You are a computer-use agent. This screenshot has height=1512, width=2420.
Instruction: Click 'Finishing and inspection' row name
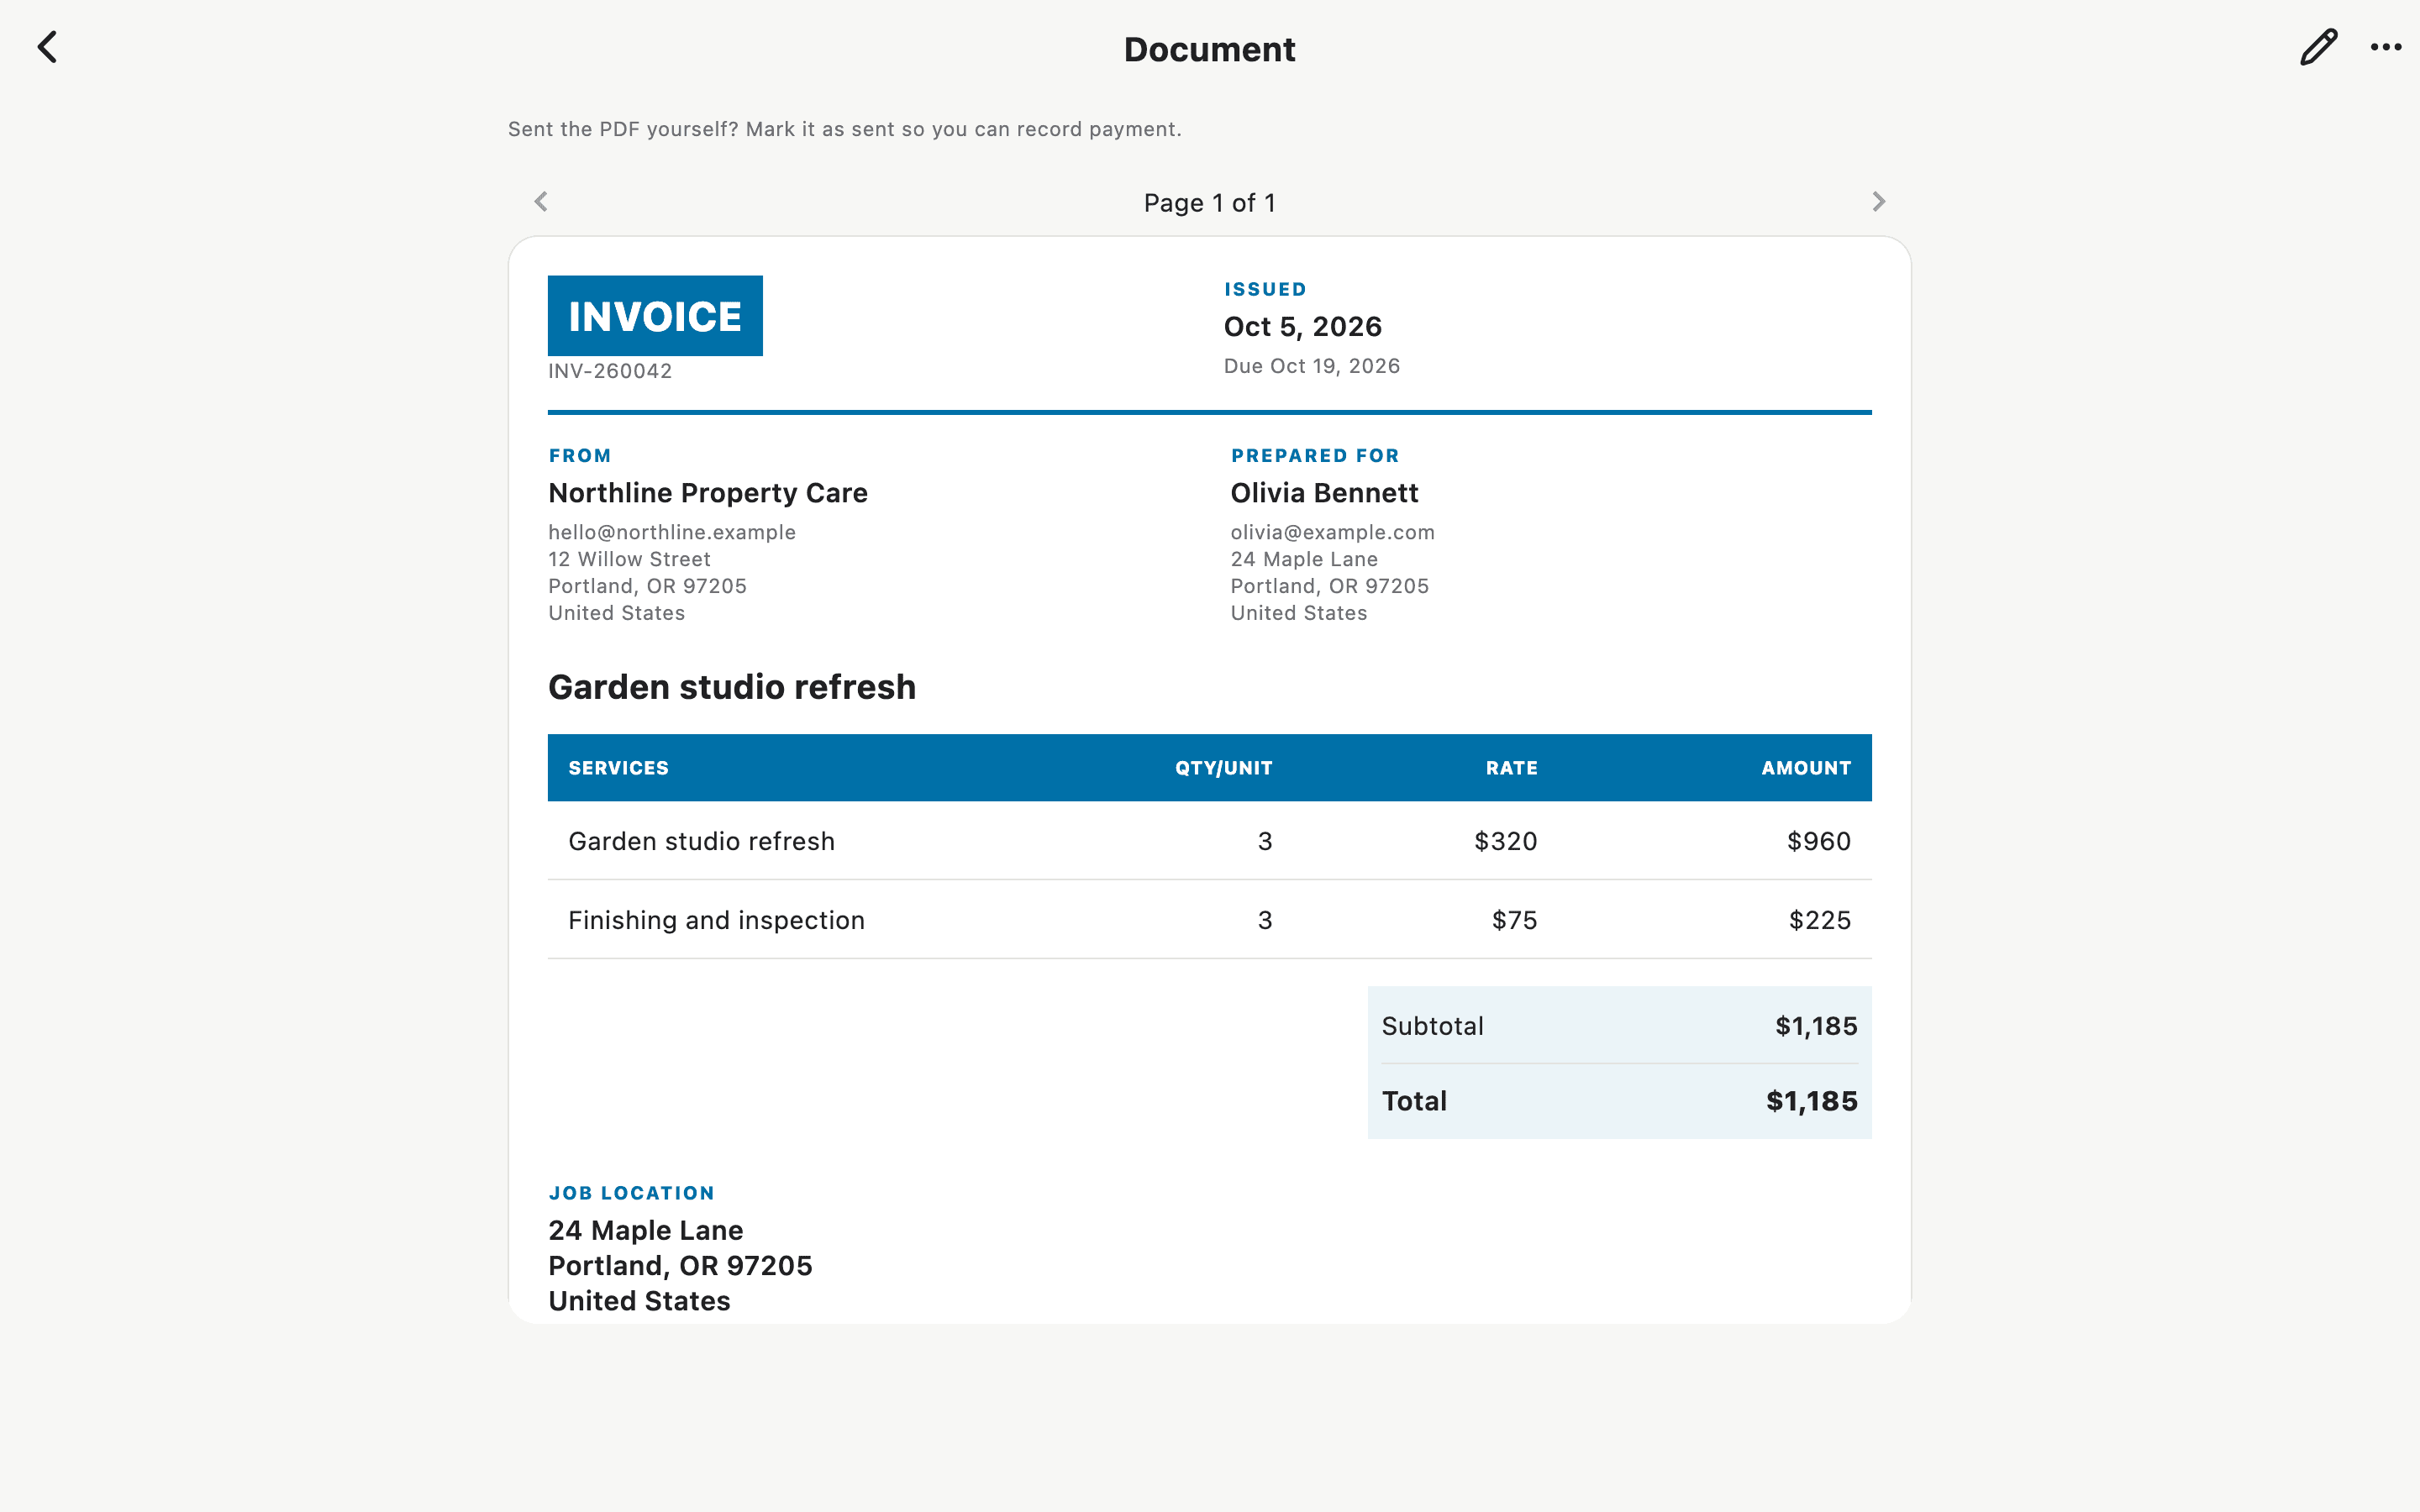[x=716, y=920]
